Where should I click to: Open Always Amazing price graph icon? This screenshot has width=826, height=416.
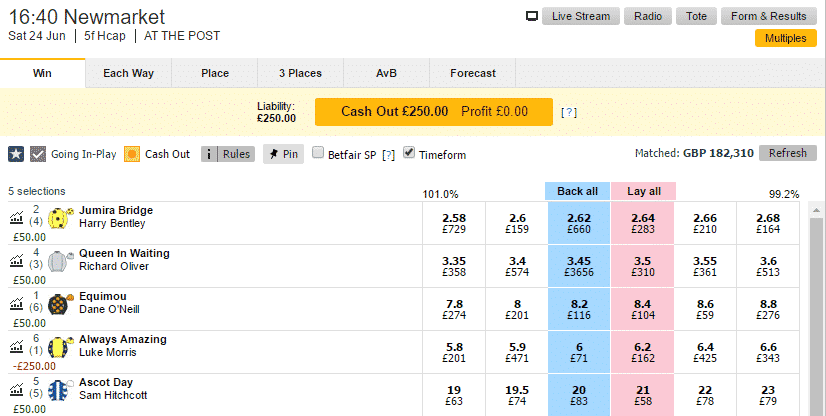pyautogui.click(x=17, y=347)
